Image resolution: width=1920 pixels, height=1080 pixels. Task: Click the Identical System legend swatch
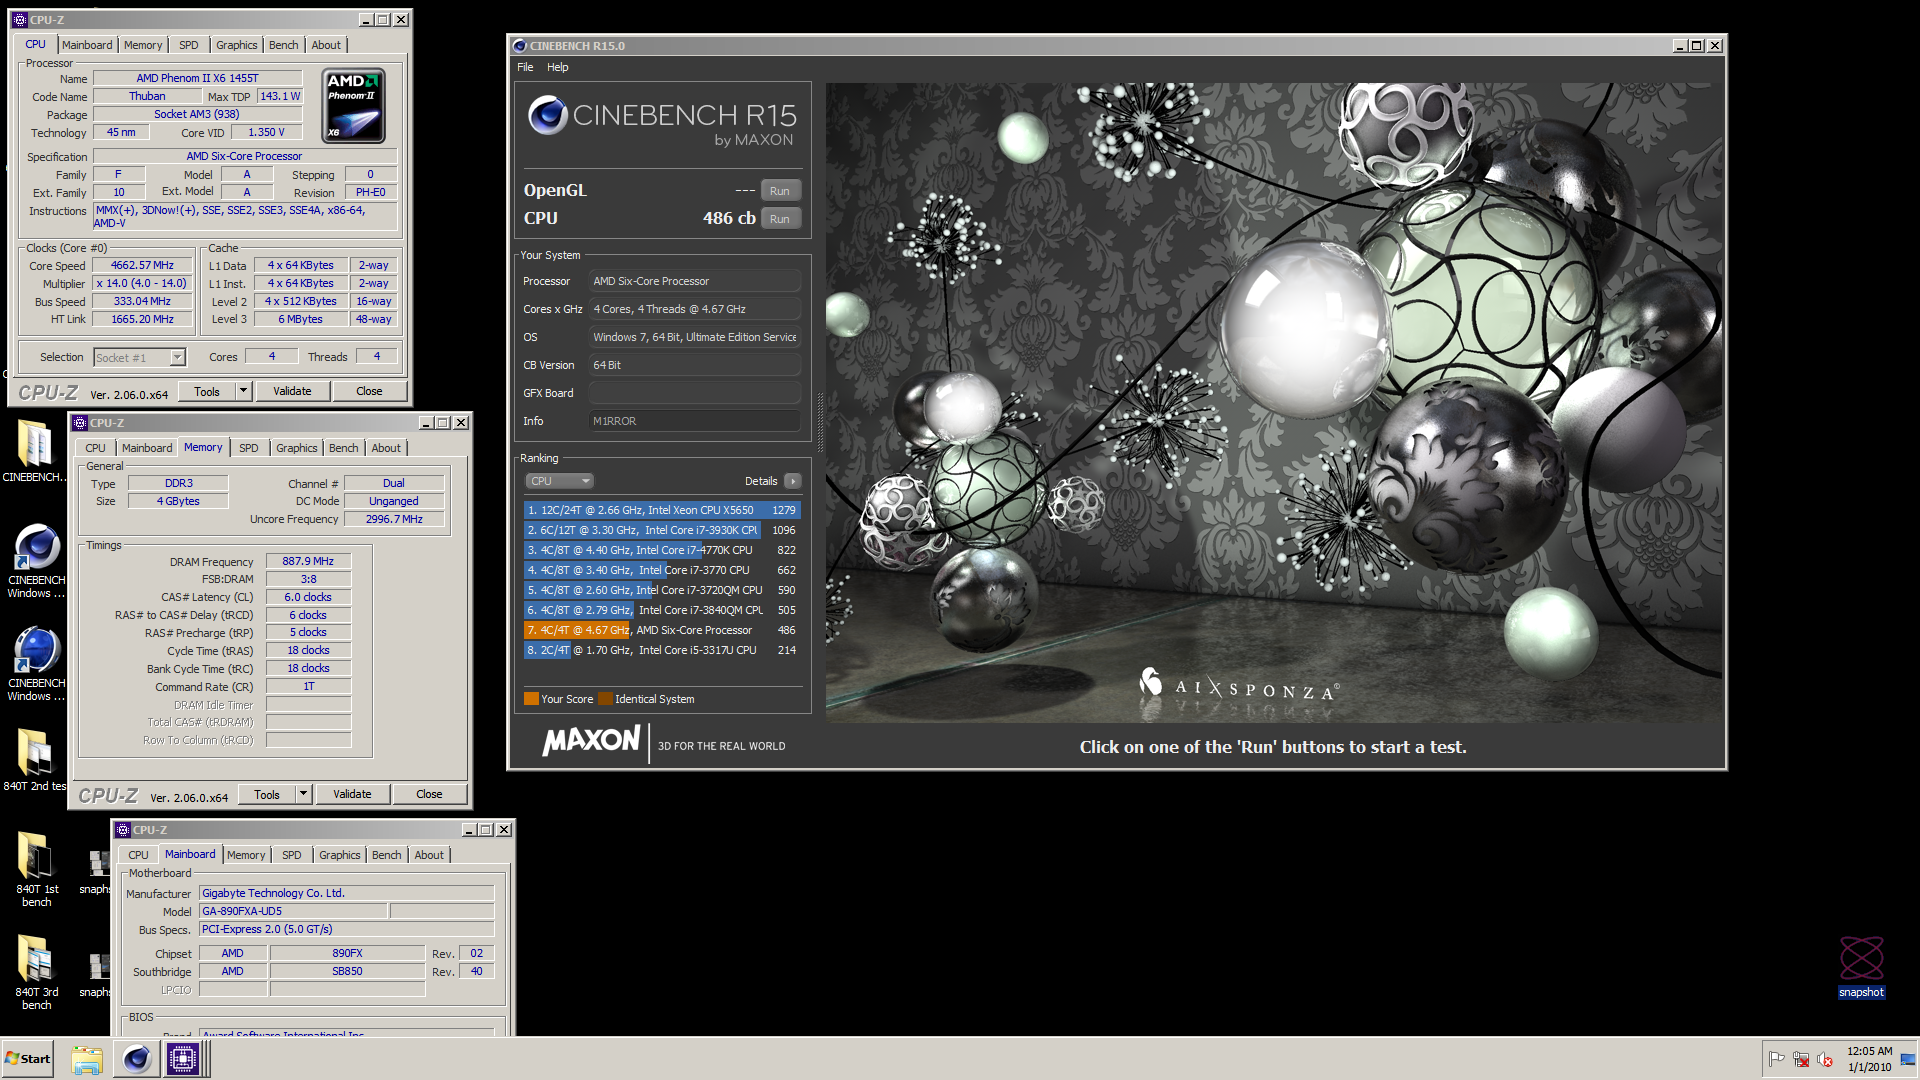click(605, 699)
